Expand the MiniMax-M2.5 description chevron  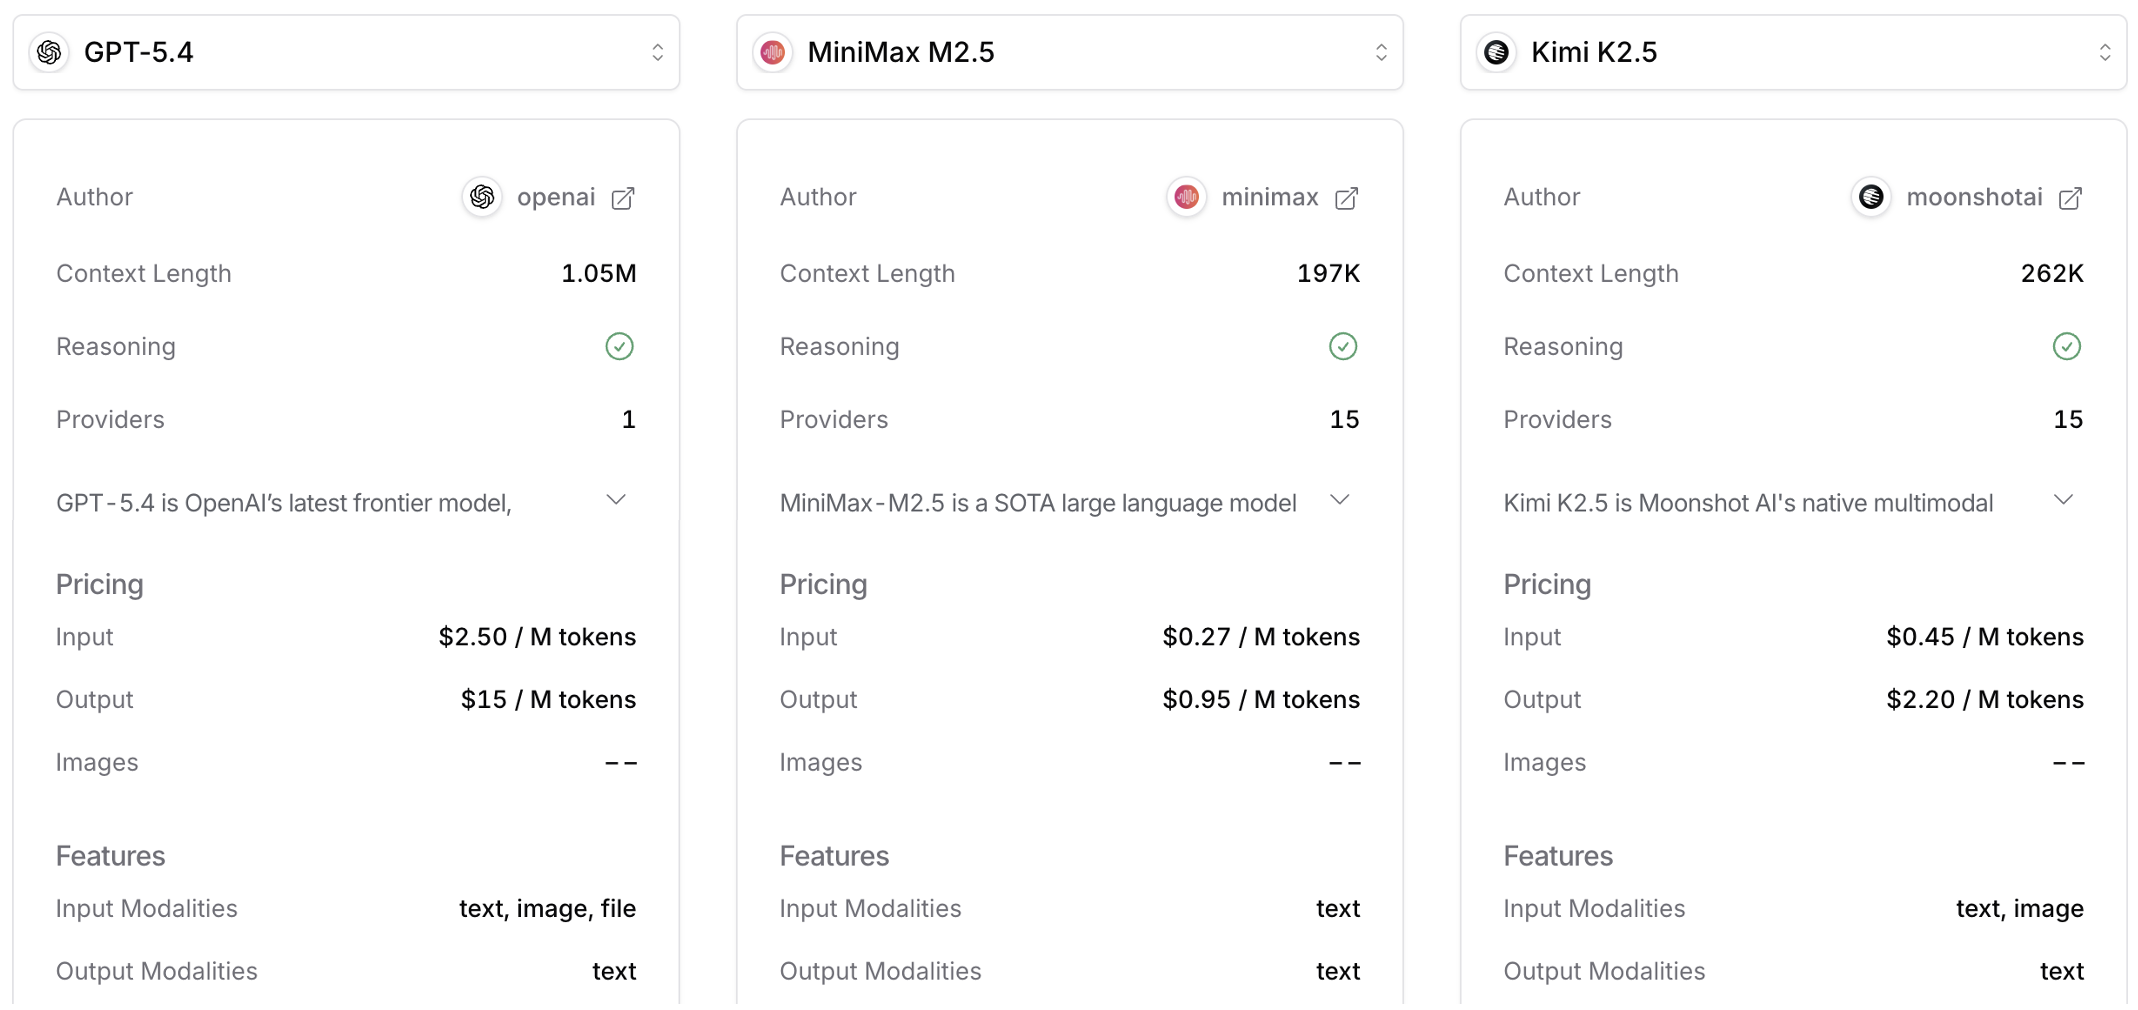(1340, 500)
